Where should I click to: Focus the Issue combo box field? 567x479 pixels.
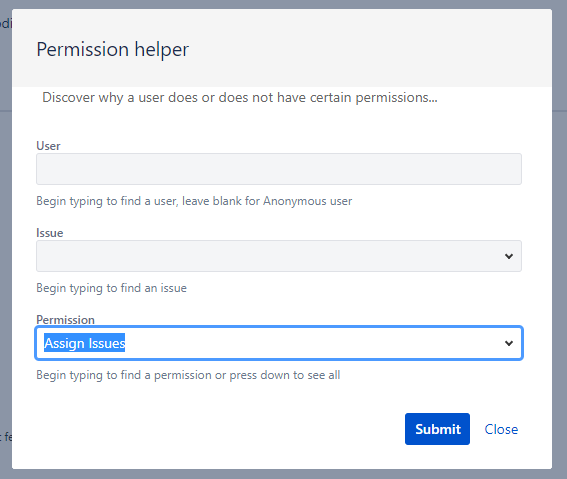pos(279,256)
